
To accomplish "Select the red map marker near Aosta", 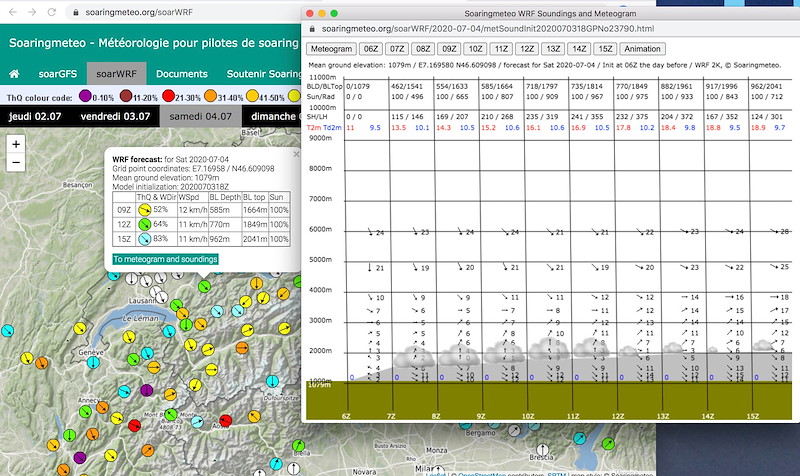I will [226, 420].
